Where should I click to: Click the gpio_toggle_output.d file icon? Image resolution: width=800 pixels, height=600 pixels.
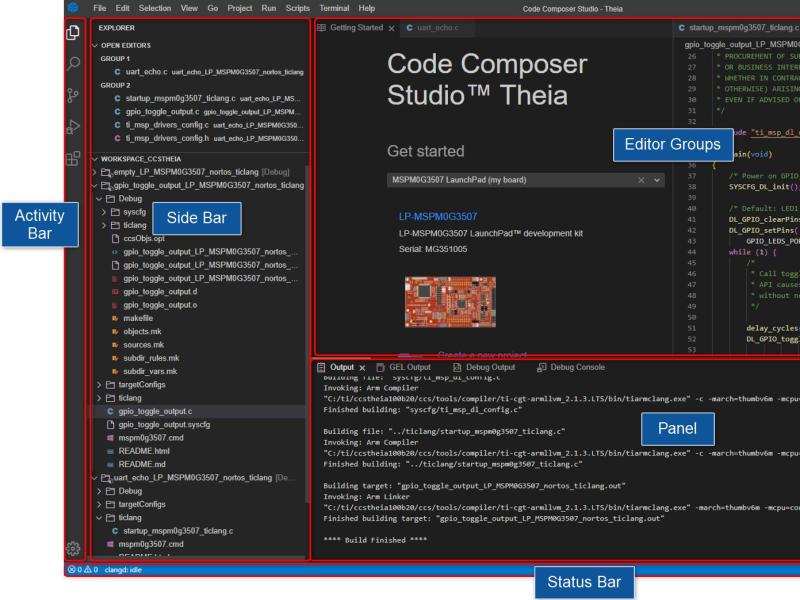(115, 292)
